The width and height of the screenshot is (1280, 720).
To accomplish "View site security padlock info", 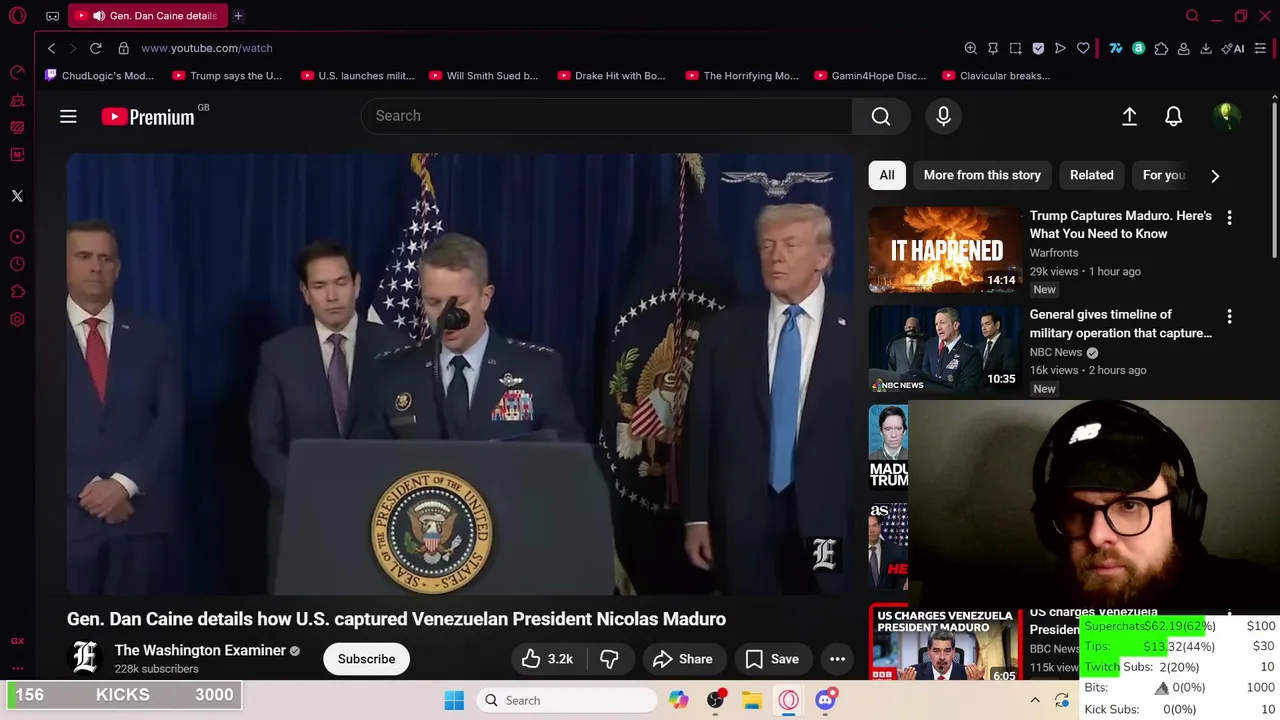I will click(123, 48).
